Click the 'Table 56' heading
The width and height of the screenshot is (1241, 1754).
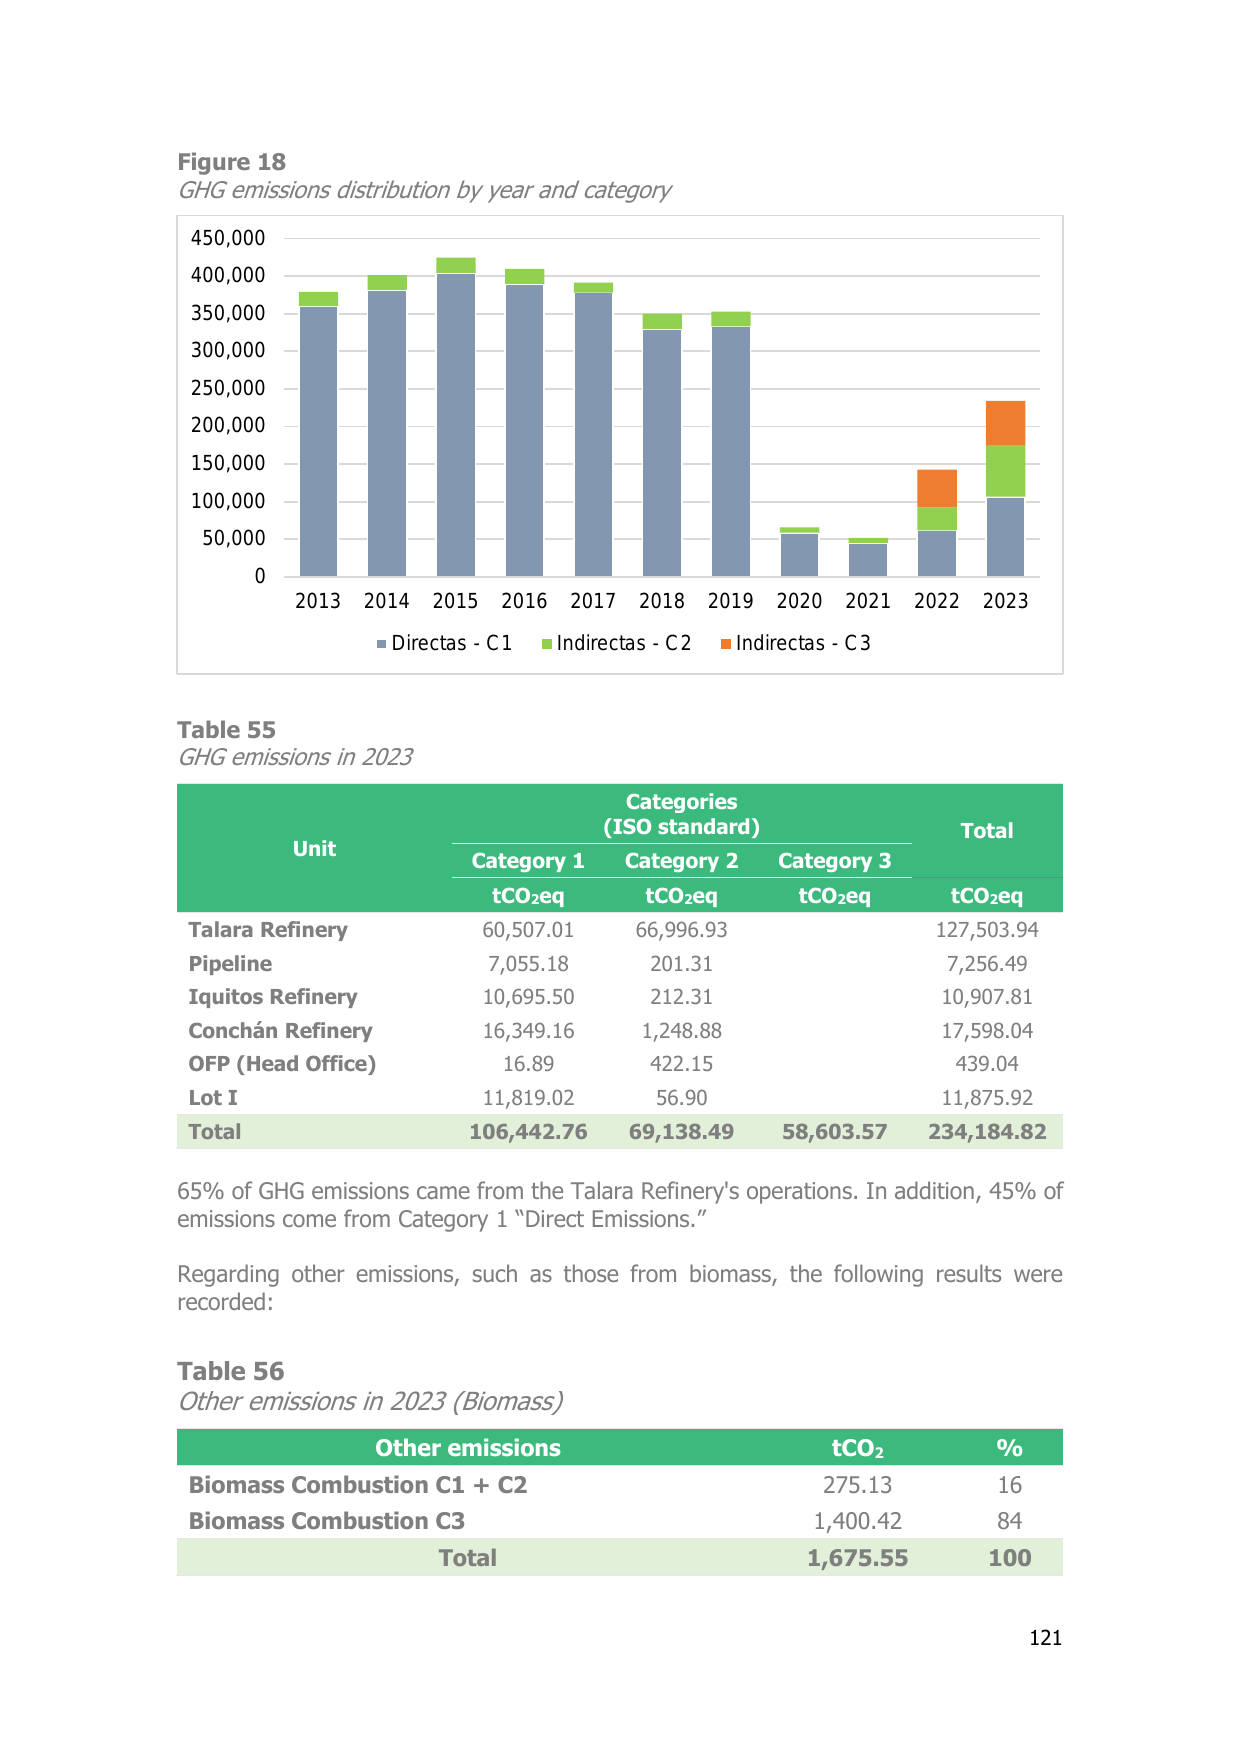230,1371
